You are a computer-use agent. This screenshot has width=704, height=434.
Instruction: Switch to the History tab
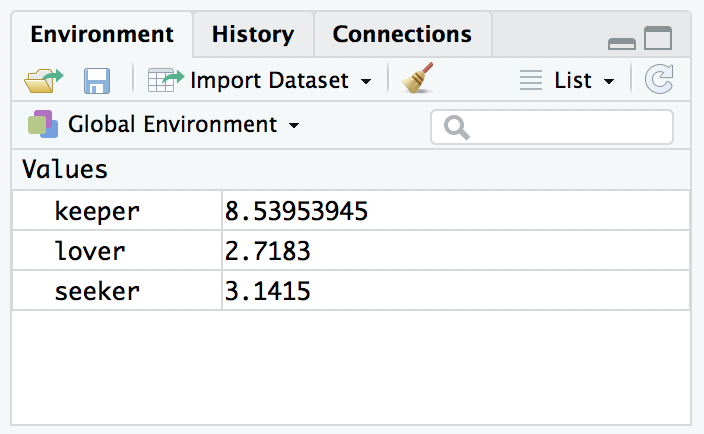coord(253,34)
